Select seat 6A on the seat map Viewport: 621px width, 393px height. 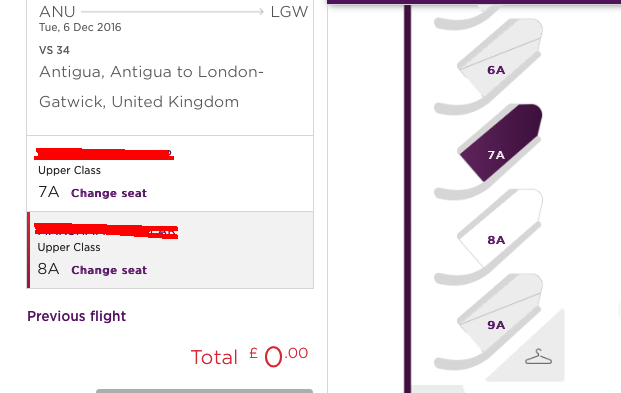pos(500,57)
